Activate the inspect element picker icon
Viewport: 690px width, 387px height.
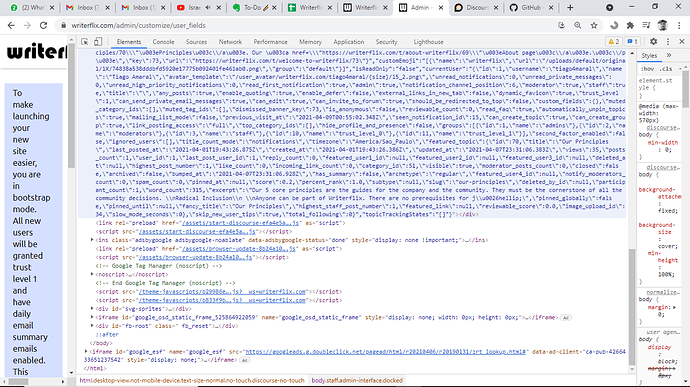(x=85, y=42)
